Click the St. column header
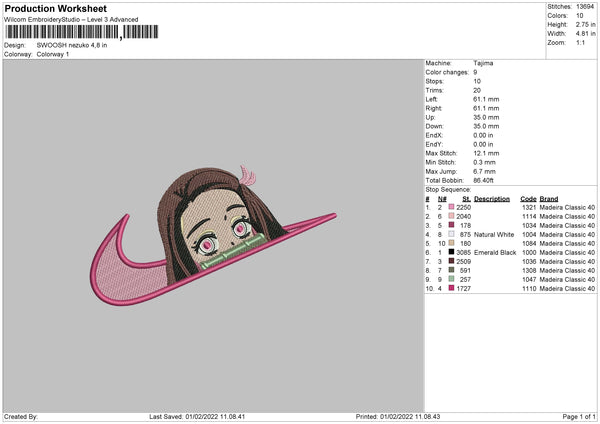Image resolution: width=600 pixels, height=424 pixels. (466, 199)
